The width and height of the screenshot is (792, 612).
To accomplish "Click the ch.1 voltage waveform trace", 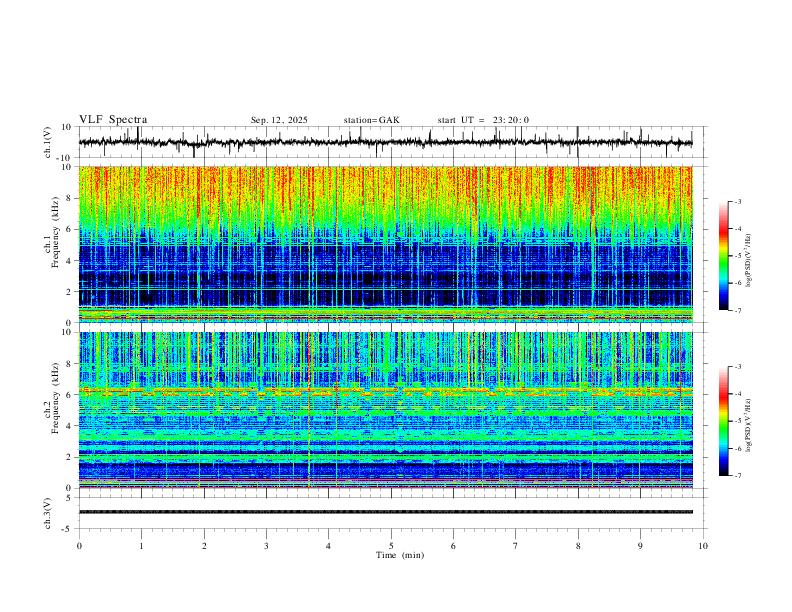I will 385,142.
